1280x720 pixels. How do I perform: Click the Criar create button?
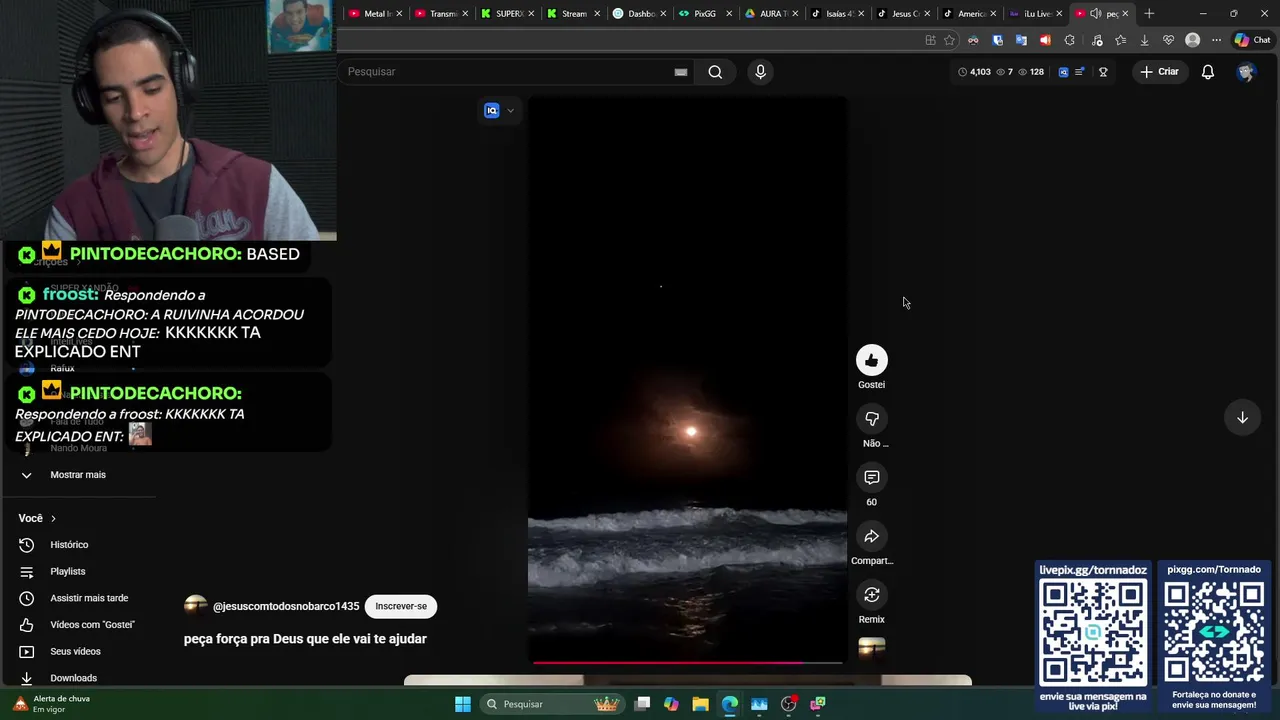[x=1159, y=72]
